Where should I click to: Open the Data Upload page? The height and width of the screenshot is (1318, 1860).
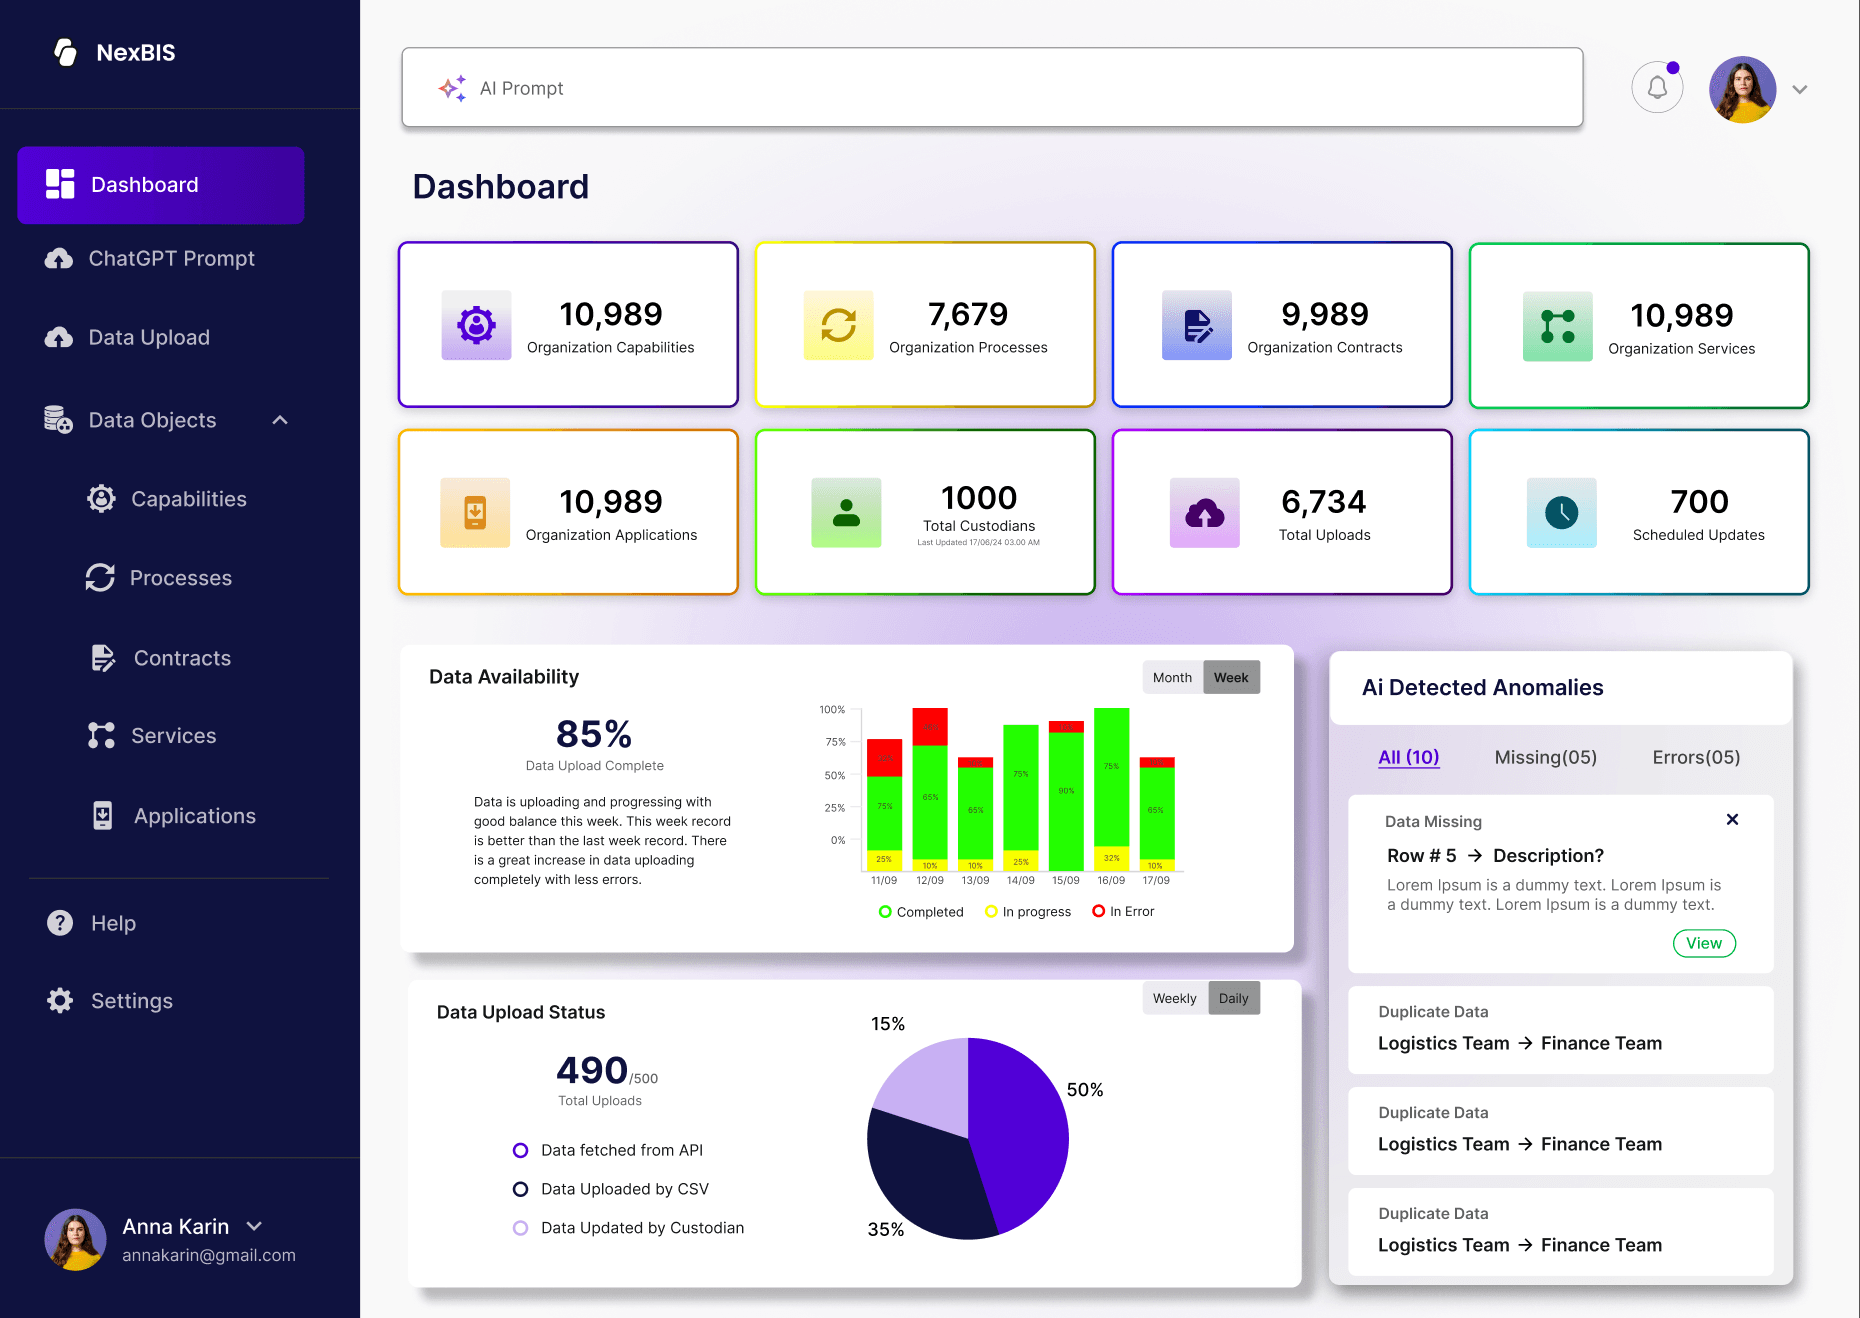(149, 338)
